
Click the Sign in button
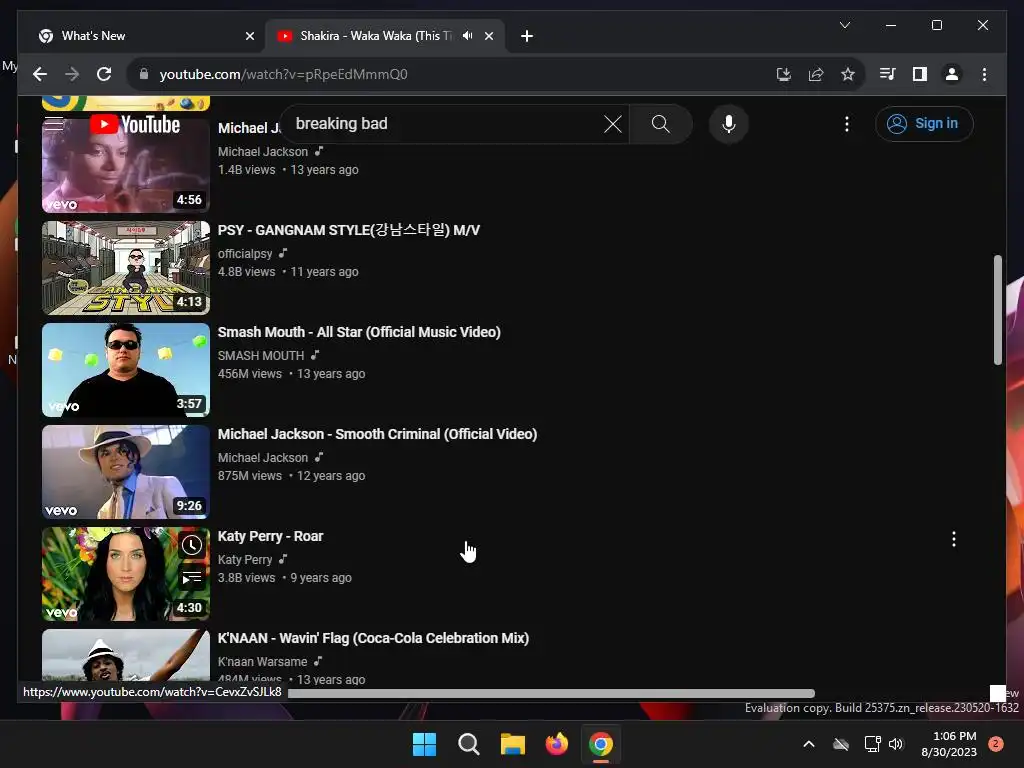click(x=924, y=123)
